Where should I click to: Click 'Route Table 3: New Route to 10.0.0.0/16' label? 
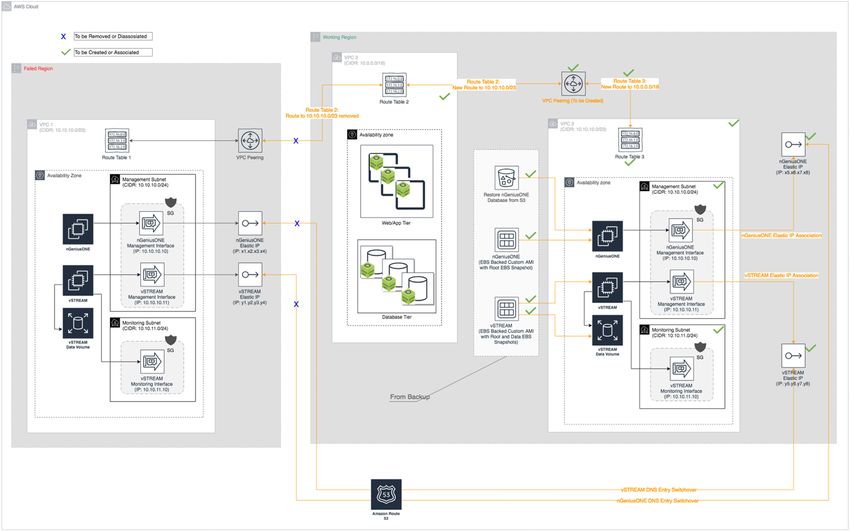click(630, 83)
